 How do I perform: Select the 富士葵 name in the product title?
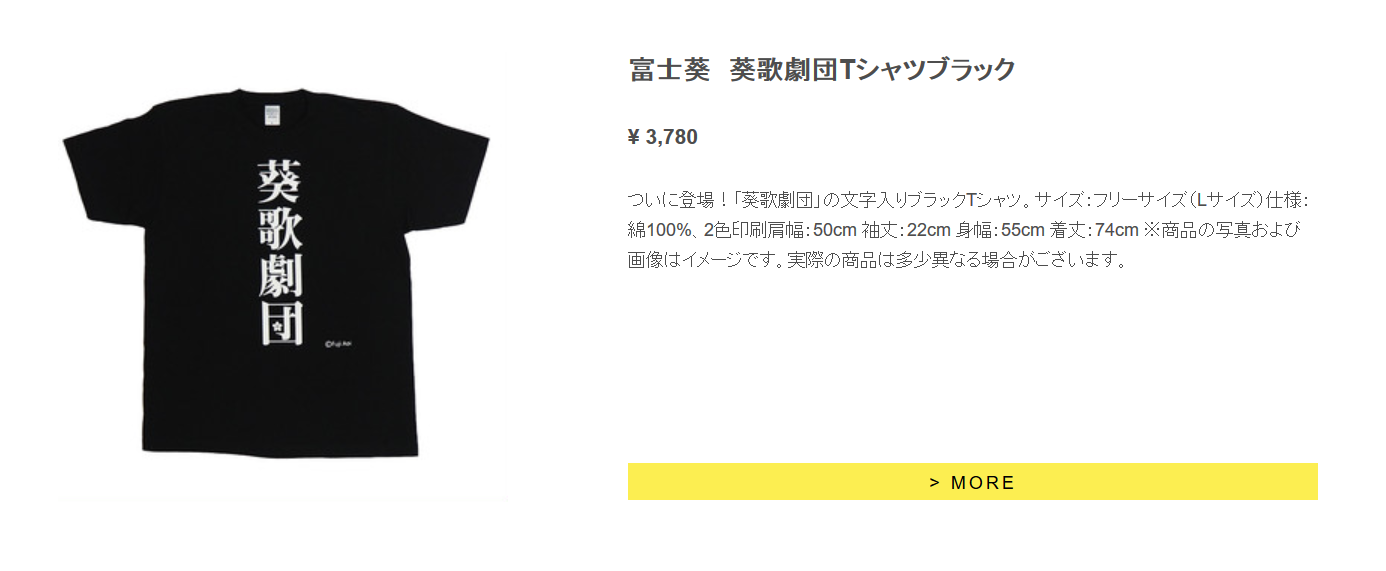[x=669, y=69]
